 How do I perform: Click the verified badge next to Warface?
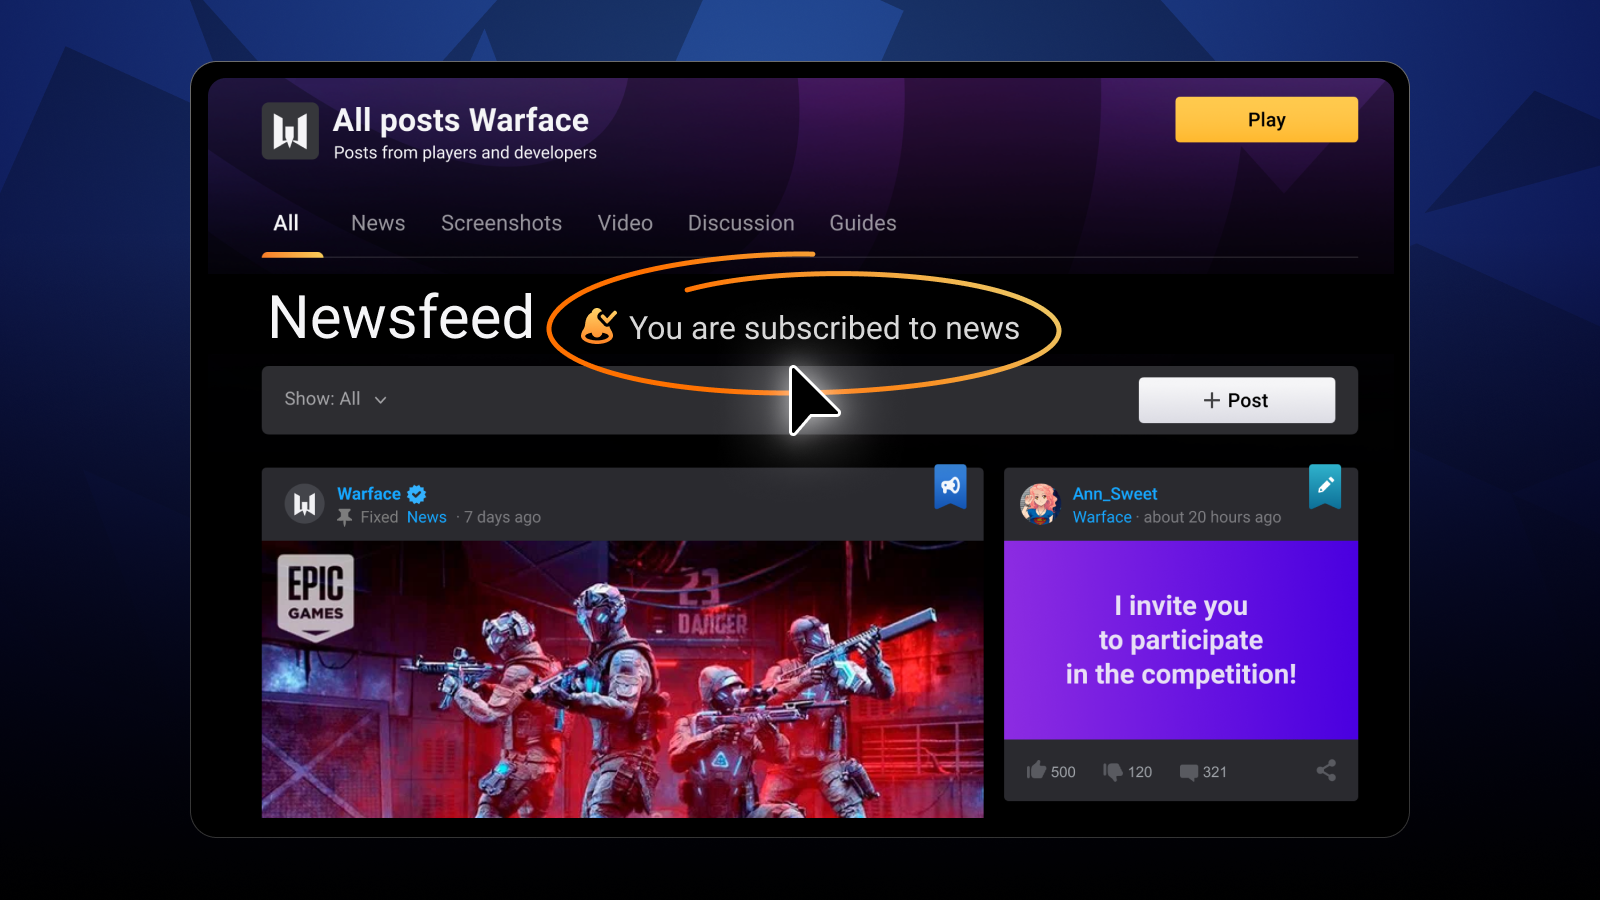click(417, 494)
